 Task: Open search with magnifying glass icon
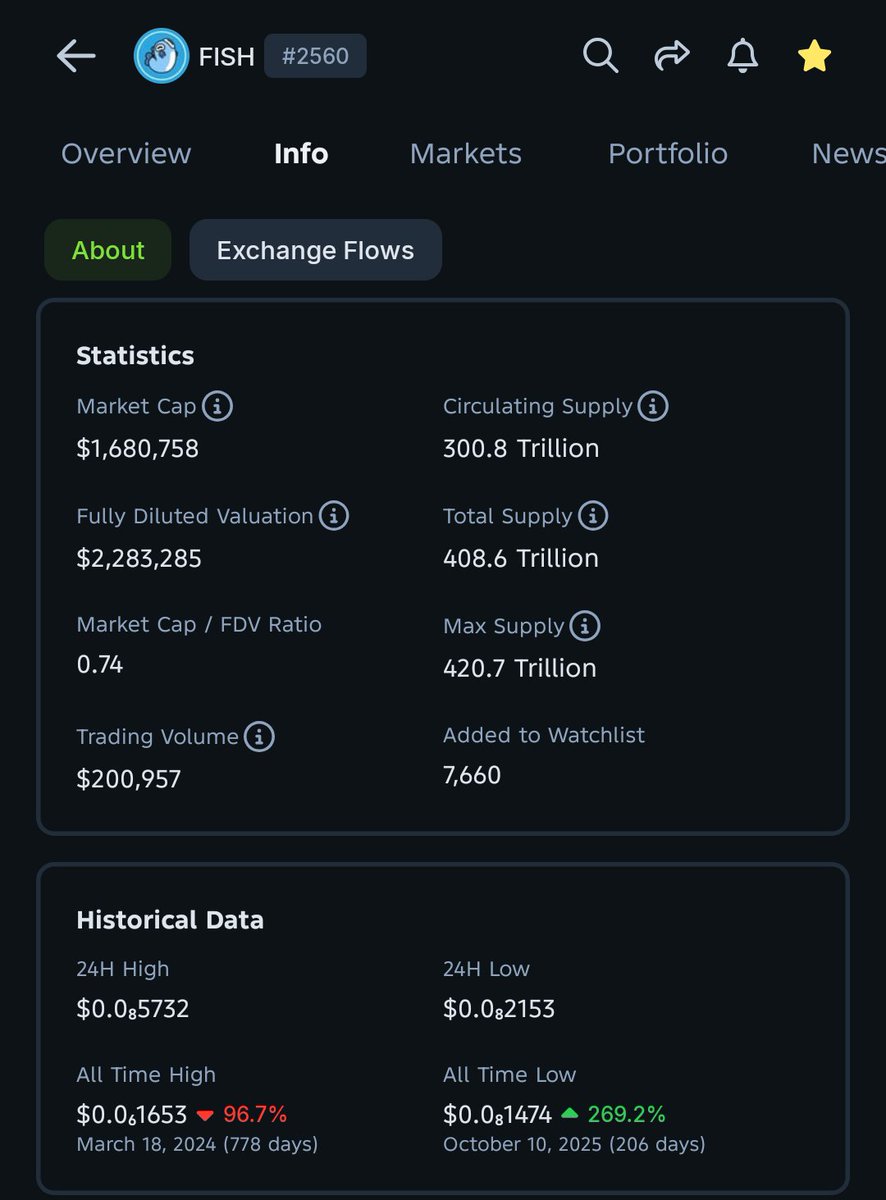[600, 56]
